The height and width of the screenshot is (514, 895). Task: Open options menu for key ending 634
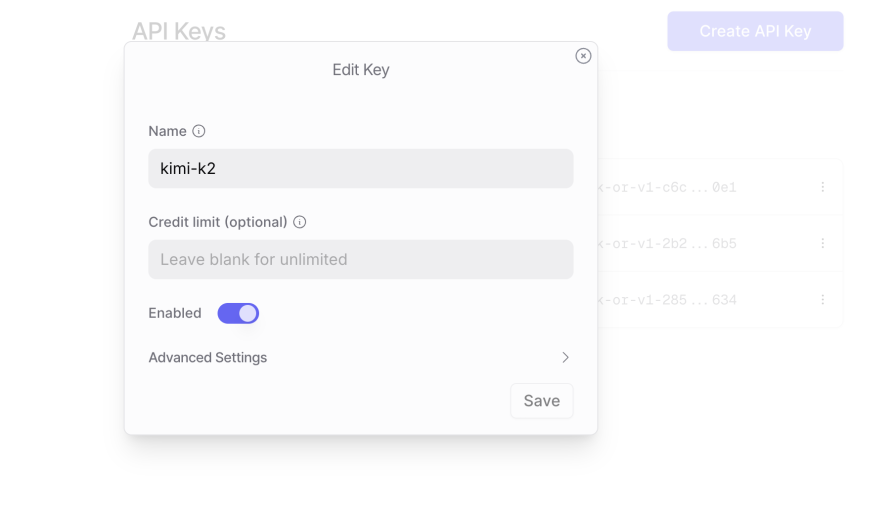click(823, 299)
